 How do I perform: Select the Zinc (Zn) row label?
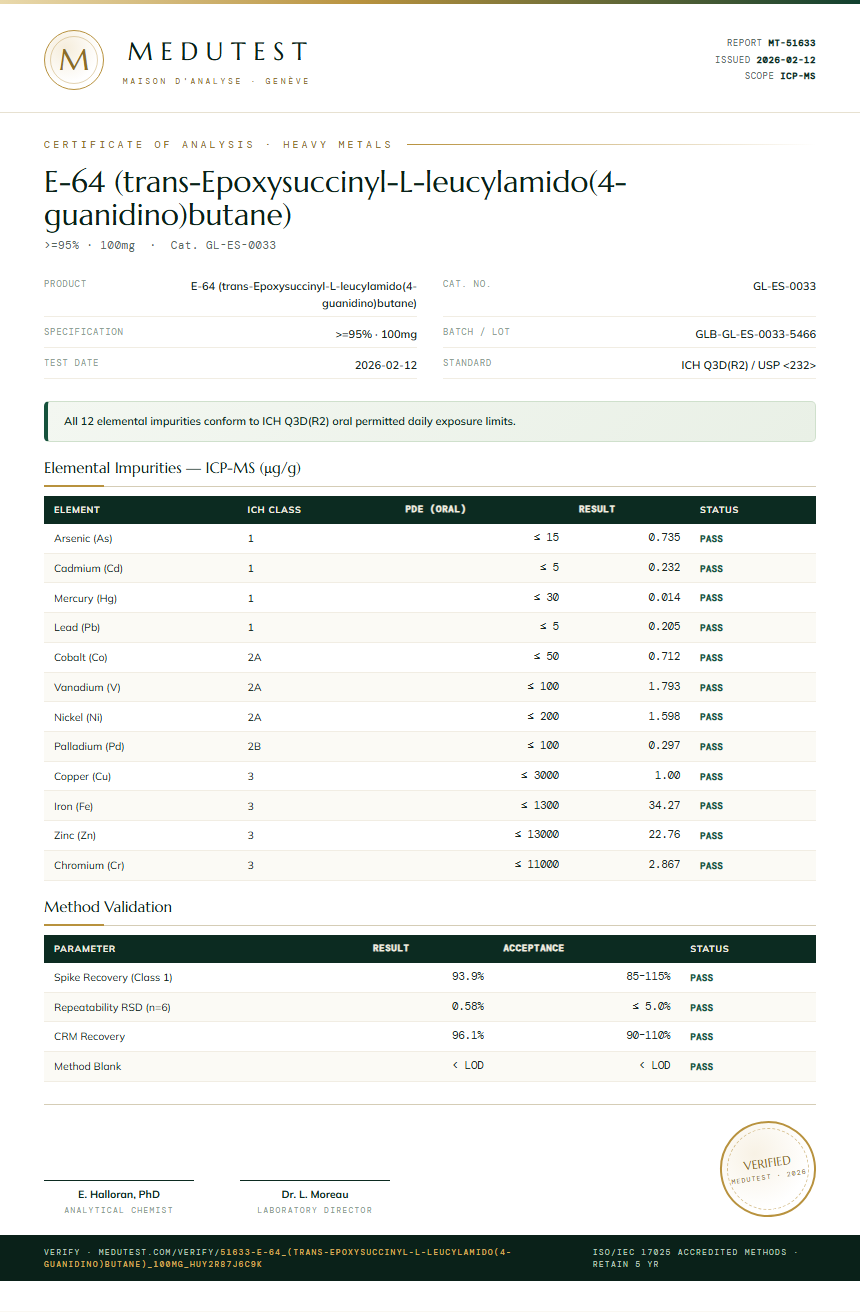tap(75, 836)
